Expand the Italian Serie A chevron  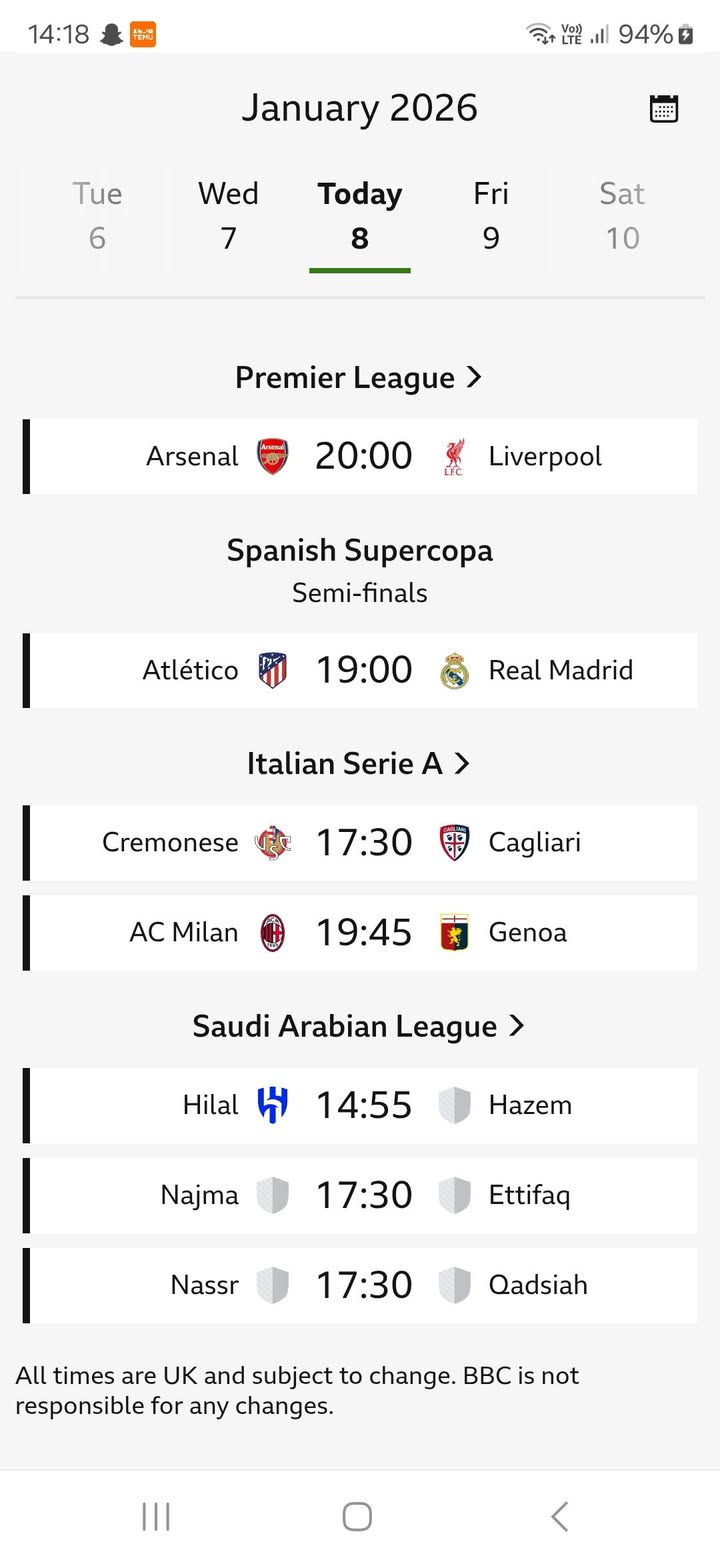tap(461, 763)
